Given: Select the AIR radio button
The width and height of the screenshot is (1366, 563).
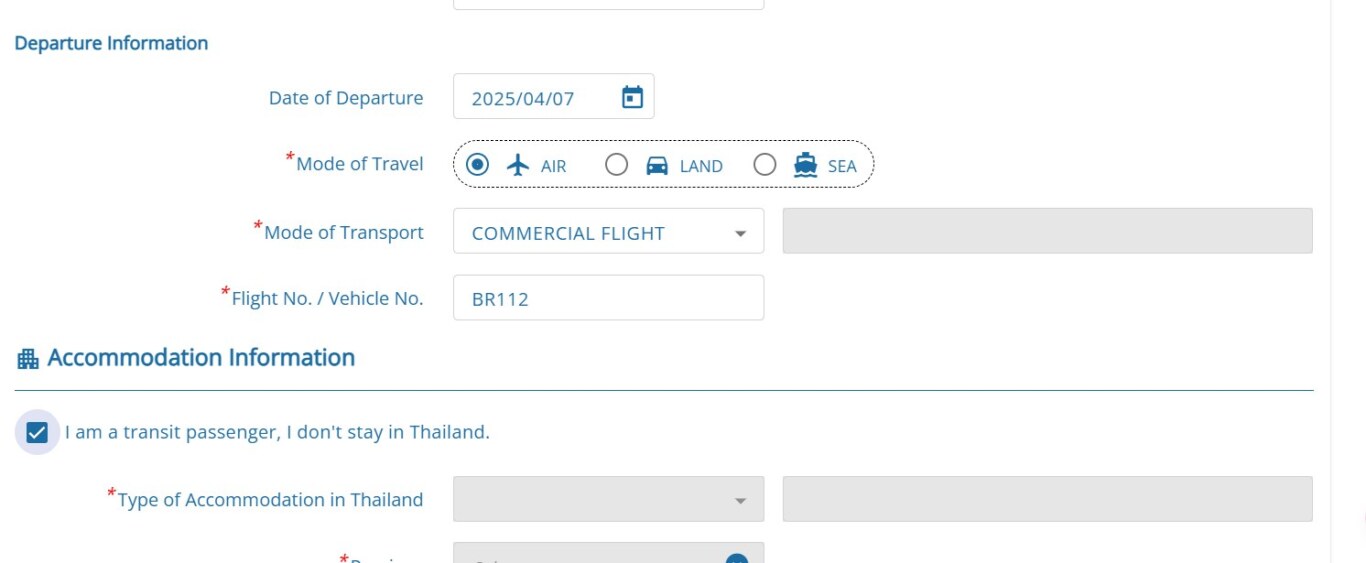Looking at the screenshot, I should point(478,164).
